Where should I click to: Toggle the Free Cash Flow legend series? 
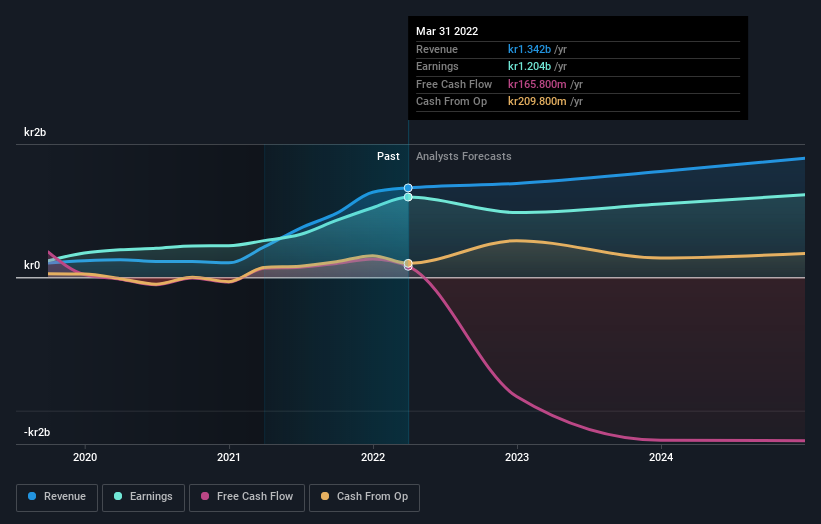[247, 497]
